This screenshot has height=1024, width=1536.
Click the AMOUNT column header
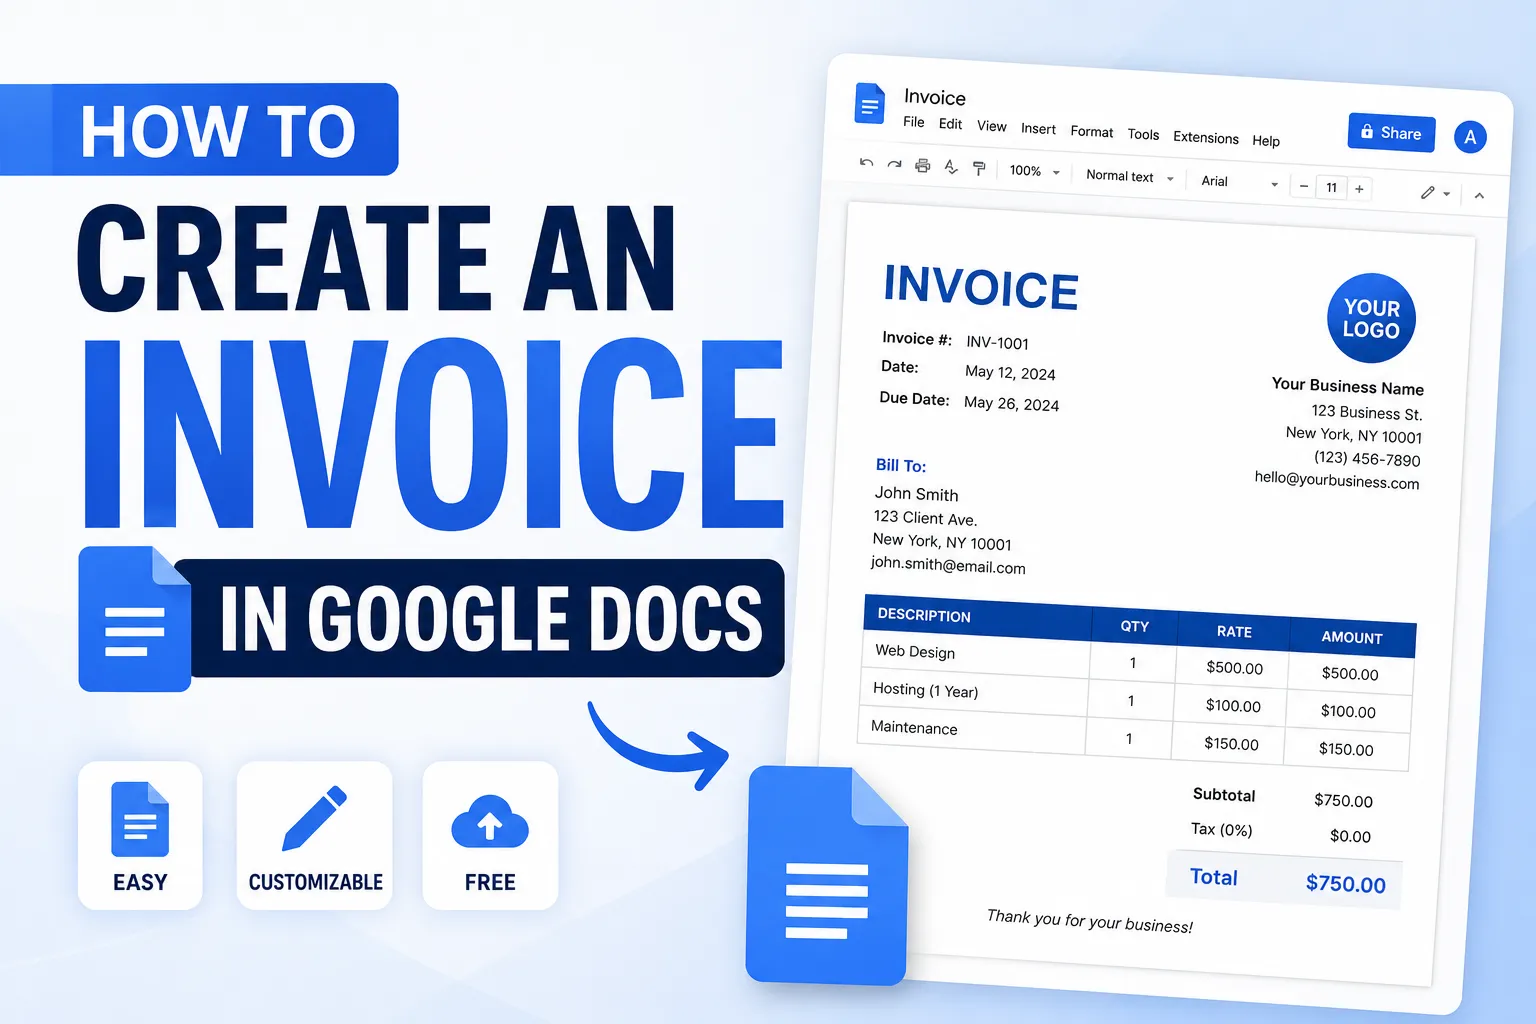point(1352,637)
